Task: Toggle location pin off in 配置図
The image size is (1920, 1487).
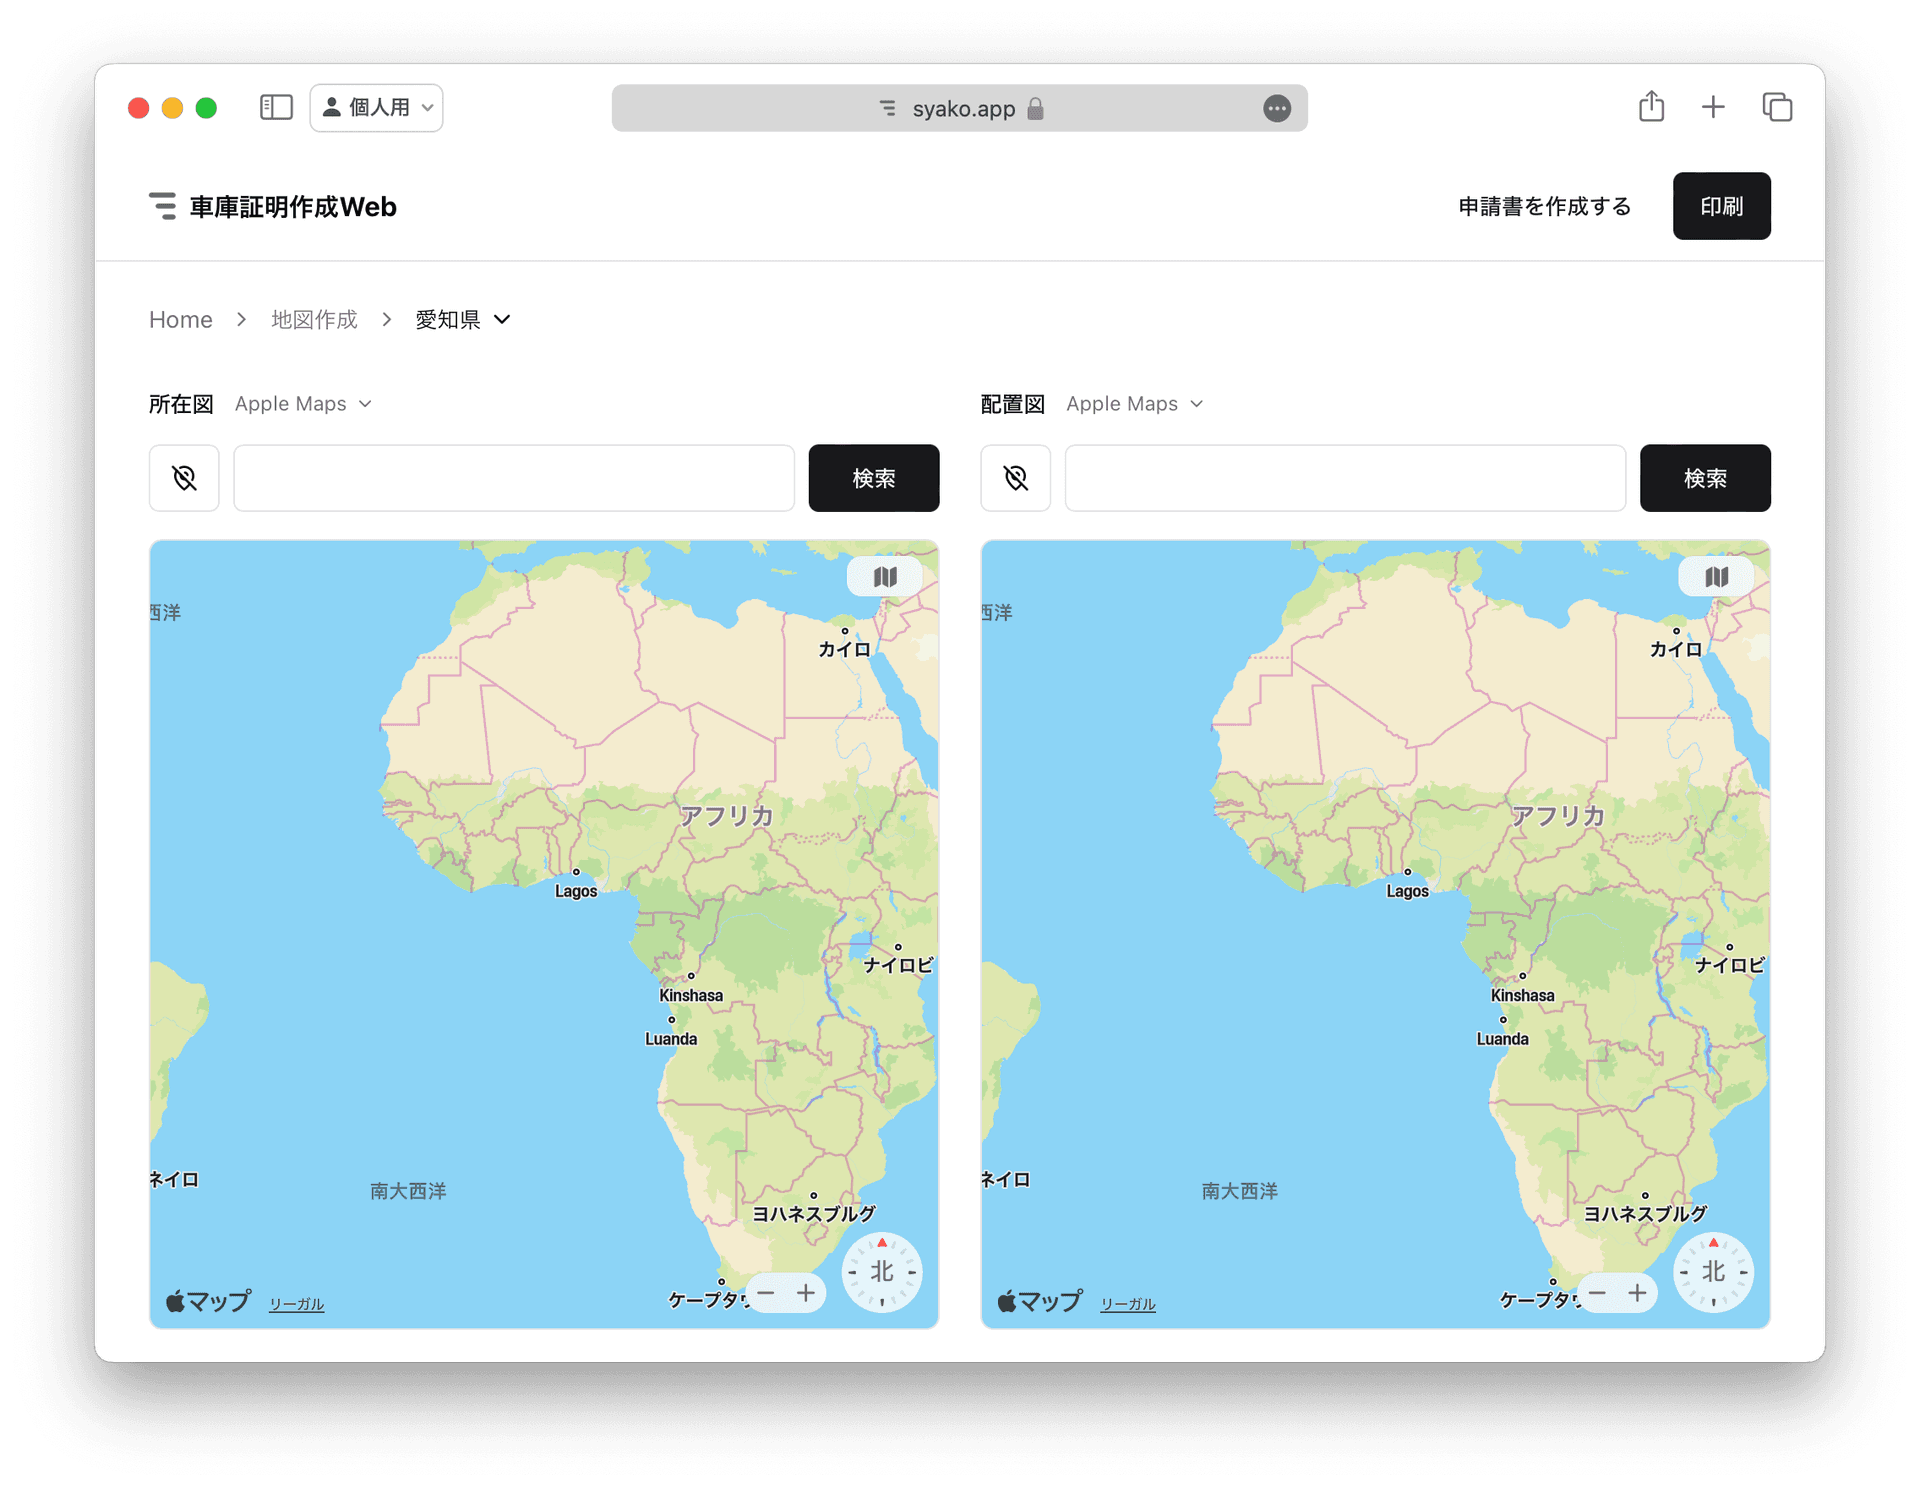Action: click(x=1015, y=478)
